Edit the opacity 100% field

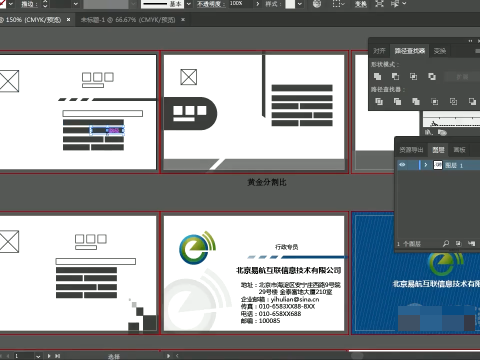click(240, 4)
